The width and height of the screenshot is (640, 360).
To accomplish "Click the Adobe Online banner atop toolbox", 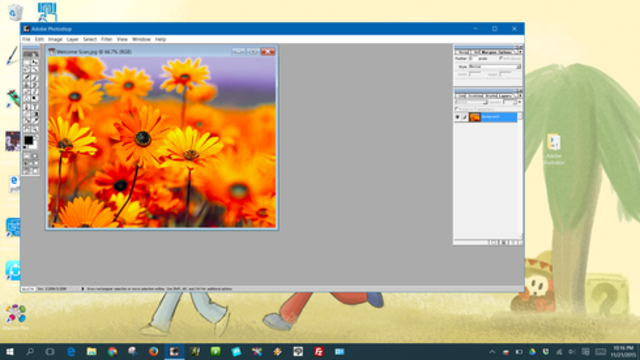I will pyautogui.click(x=31, y=54).
